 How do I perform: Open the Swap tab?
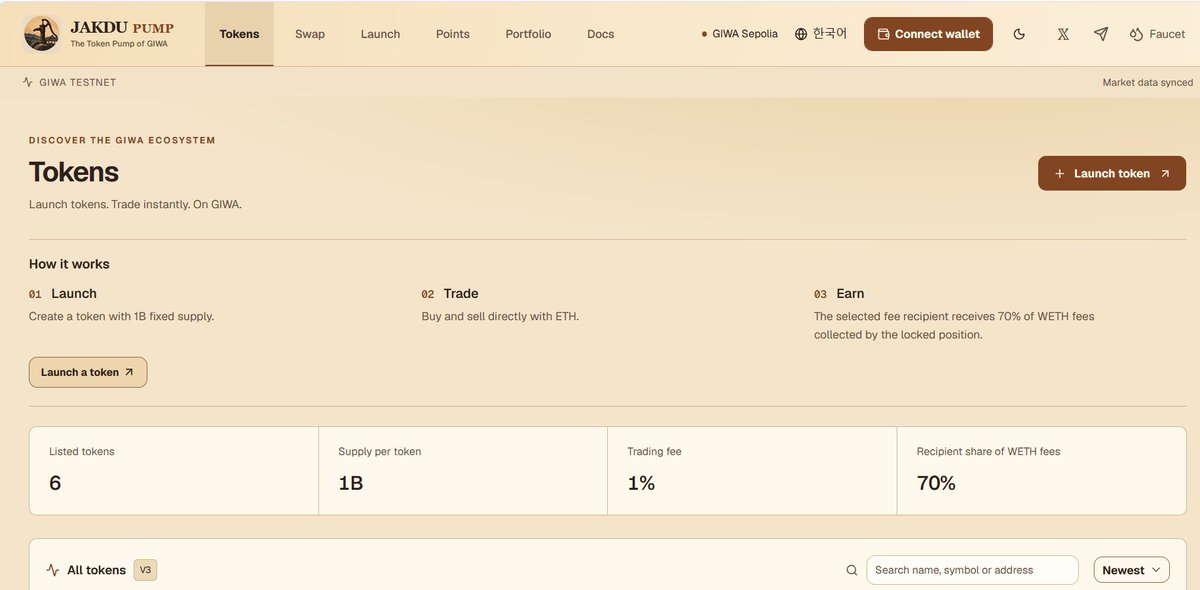click(310, 34)
